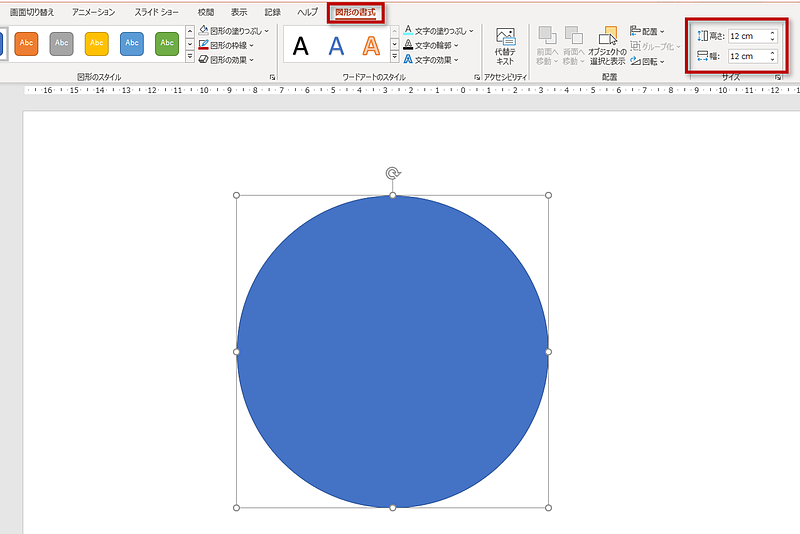Image resolution: width=800 pixels, height=534 pixels.
Task: Click the rotation handle above the circle
Action: 392,173
